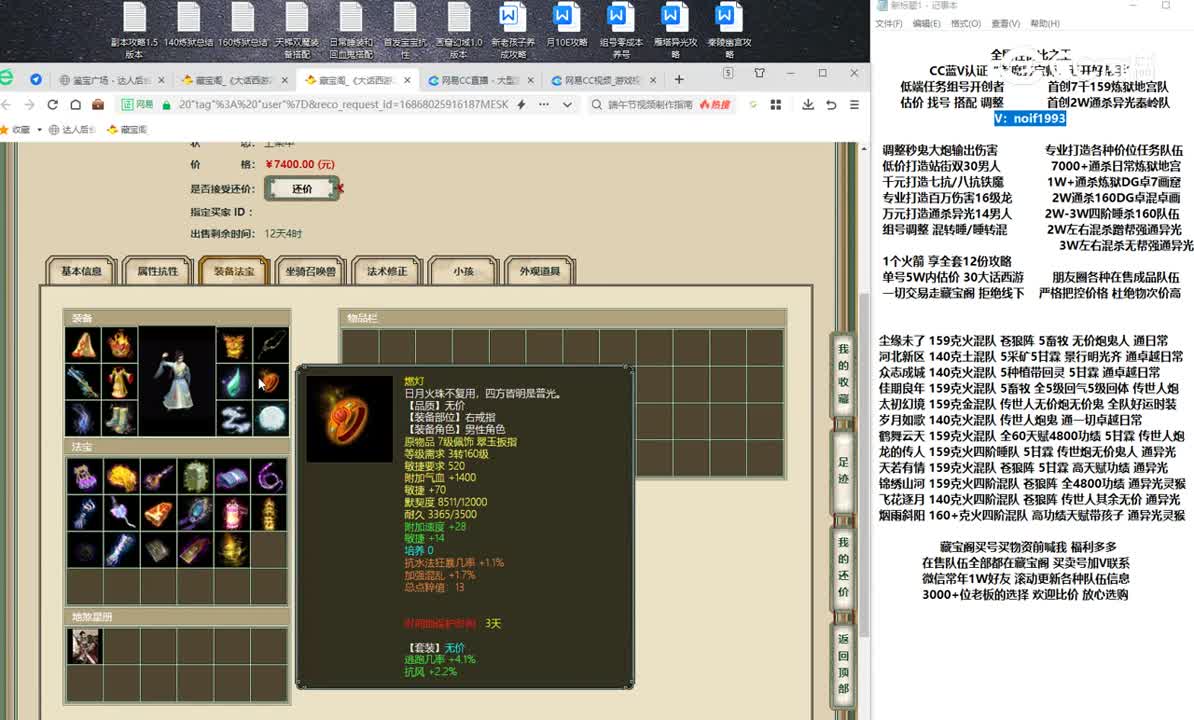This screenshot has width=1194, height=720.
Task: Open the address bar three-dots menu
Action: (x=544, y=104)
